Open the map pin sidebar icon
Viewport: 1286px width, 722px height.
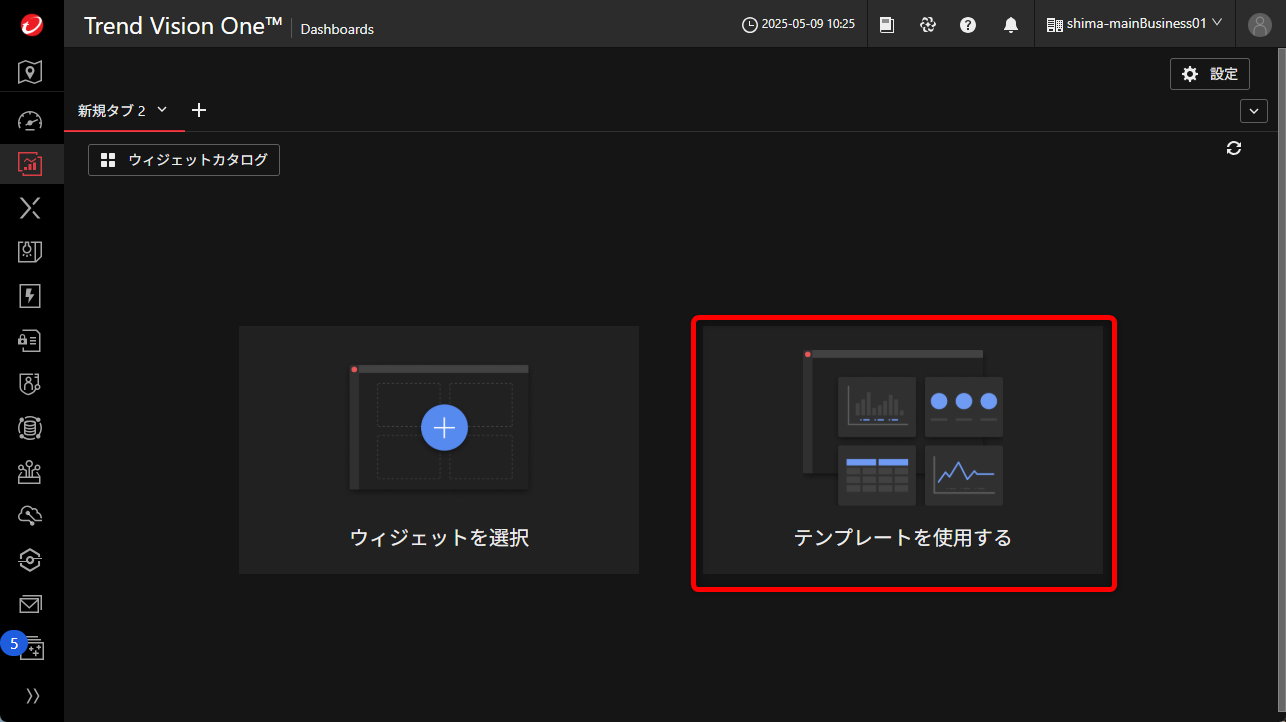pyautogui.click(x=30, y=72)
